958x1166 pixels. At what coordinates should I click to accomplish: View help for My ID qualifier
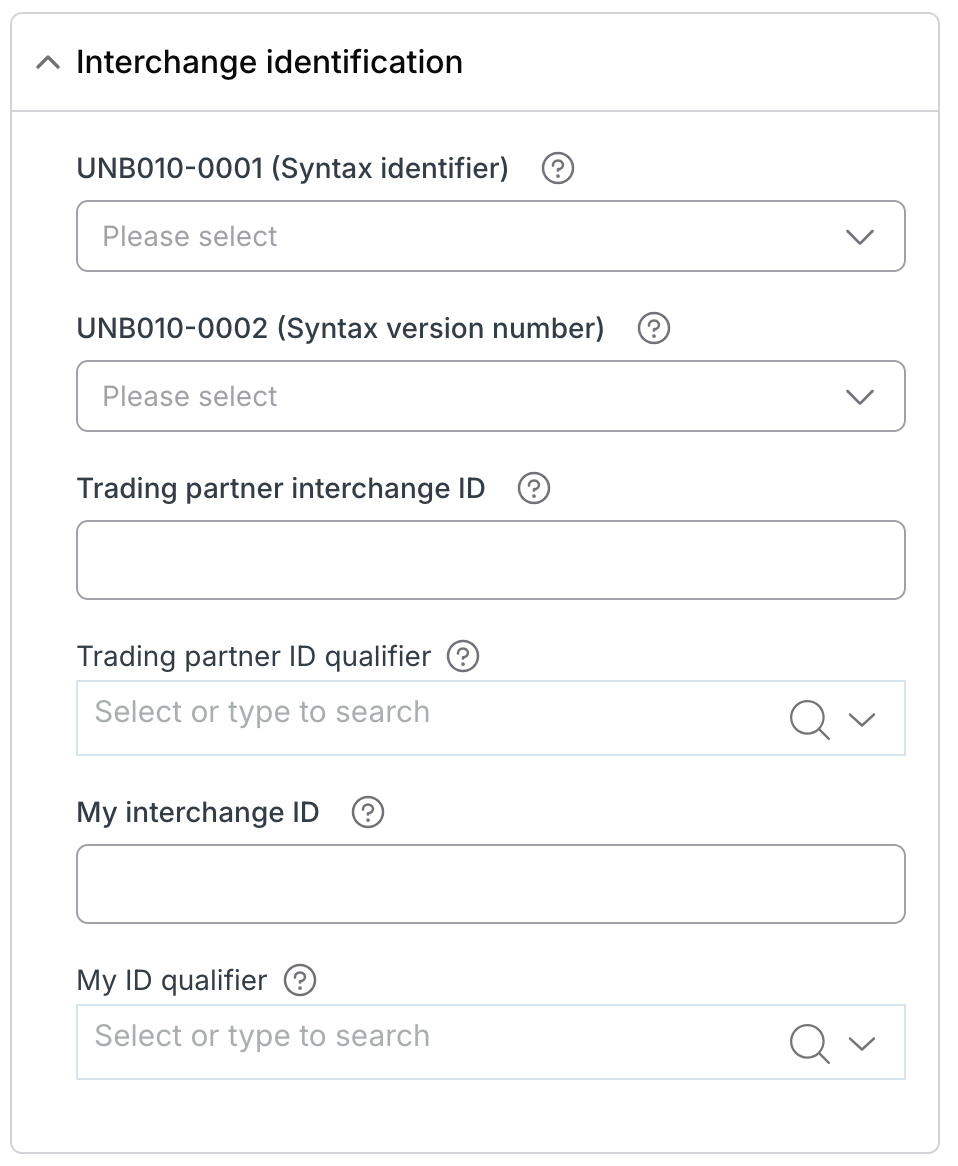[300, 980]
